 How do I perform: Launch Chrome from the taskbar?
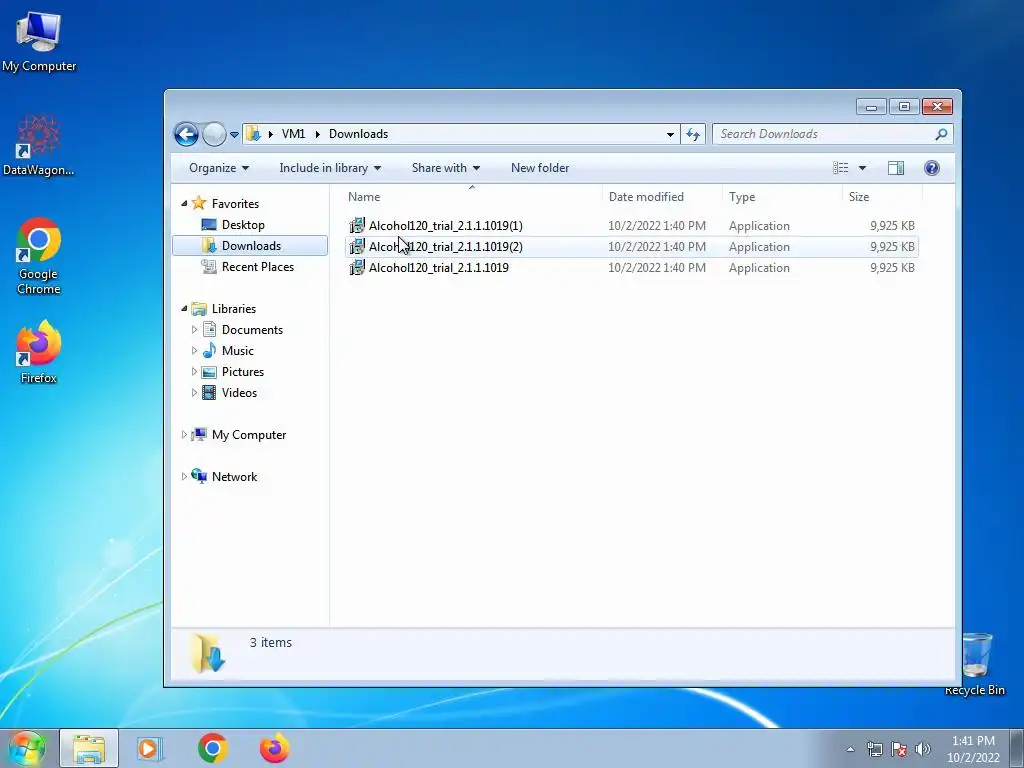tap(213, 748)
